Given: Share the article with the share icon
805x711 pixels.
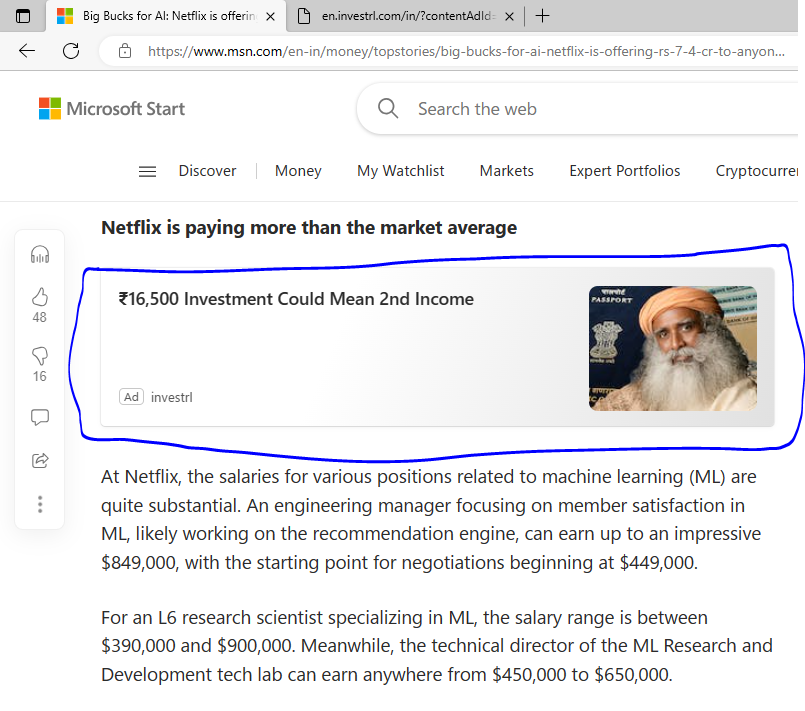Looking at the screenshot, I should pyautogui.click(x=40, y=460).
